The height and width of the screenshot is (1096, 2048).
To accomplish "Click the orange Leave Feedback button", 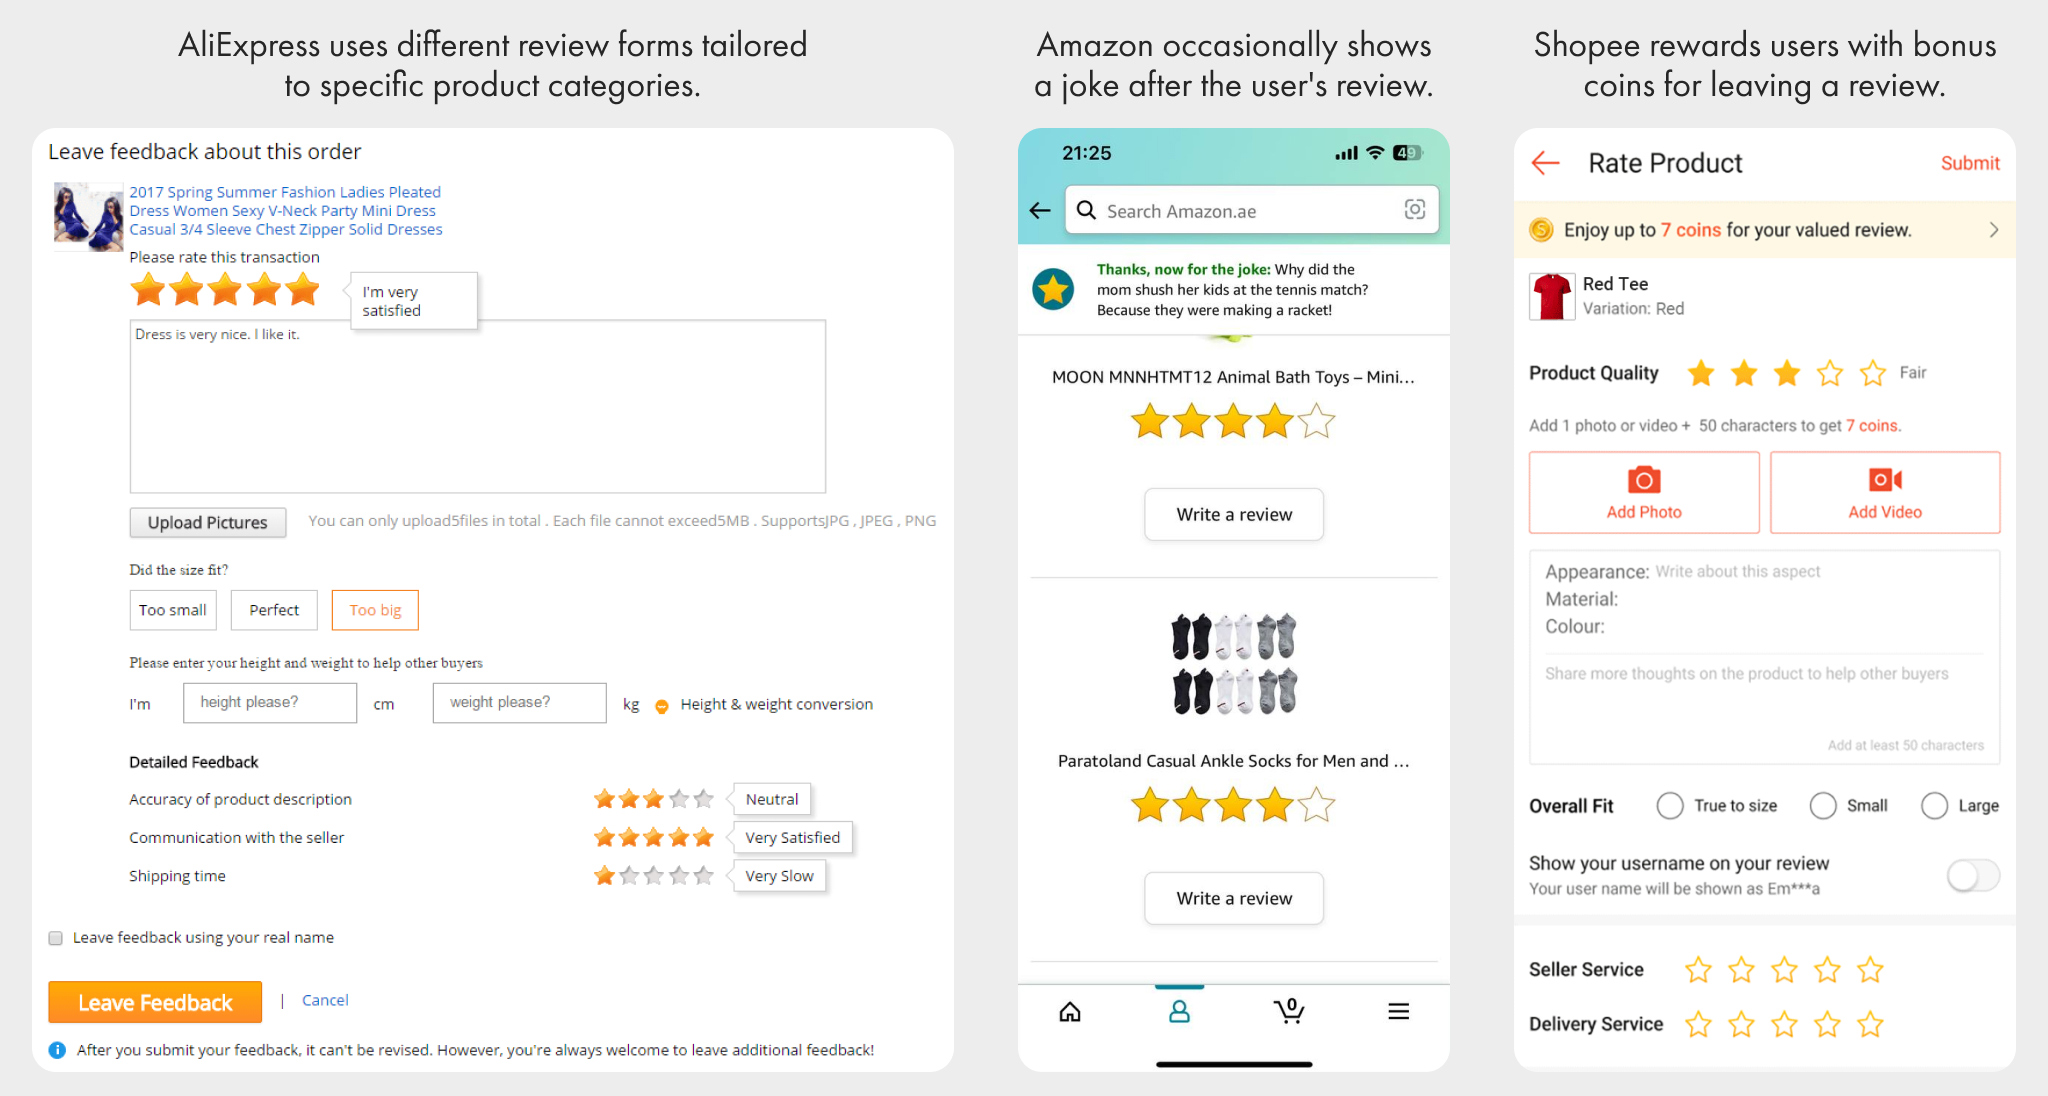I will click(155, 1002).
